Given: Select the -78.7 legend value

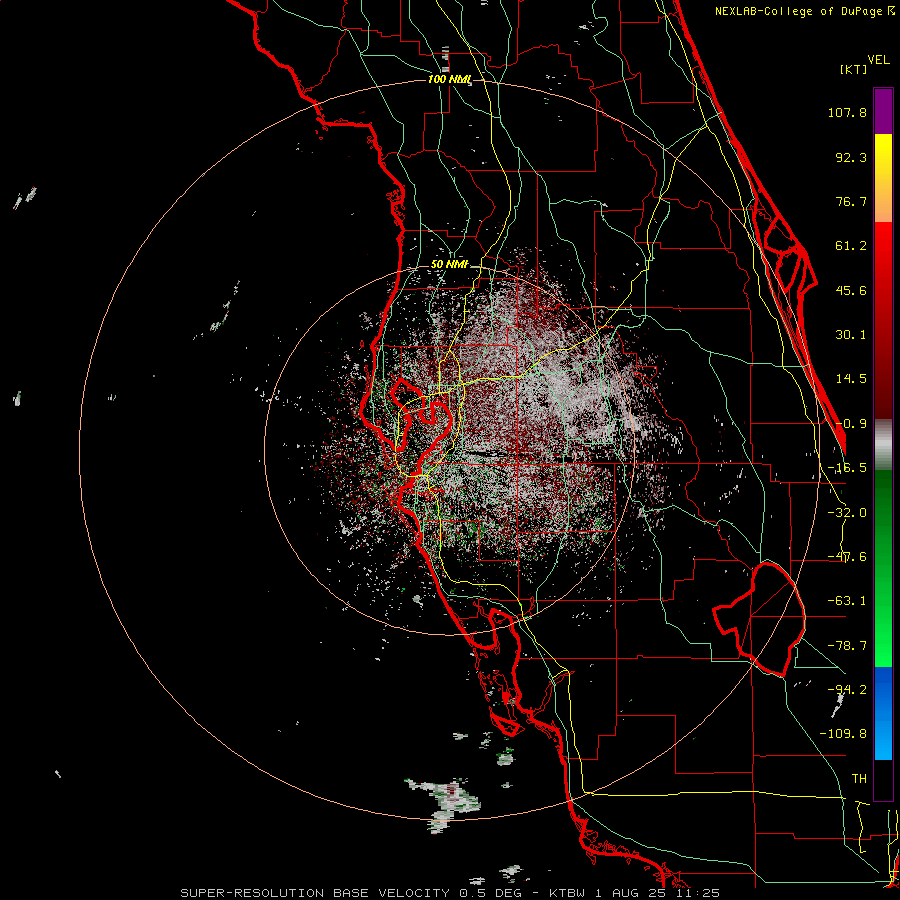Looking at the screenshot, I should (x=847, y=646).
